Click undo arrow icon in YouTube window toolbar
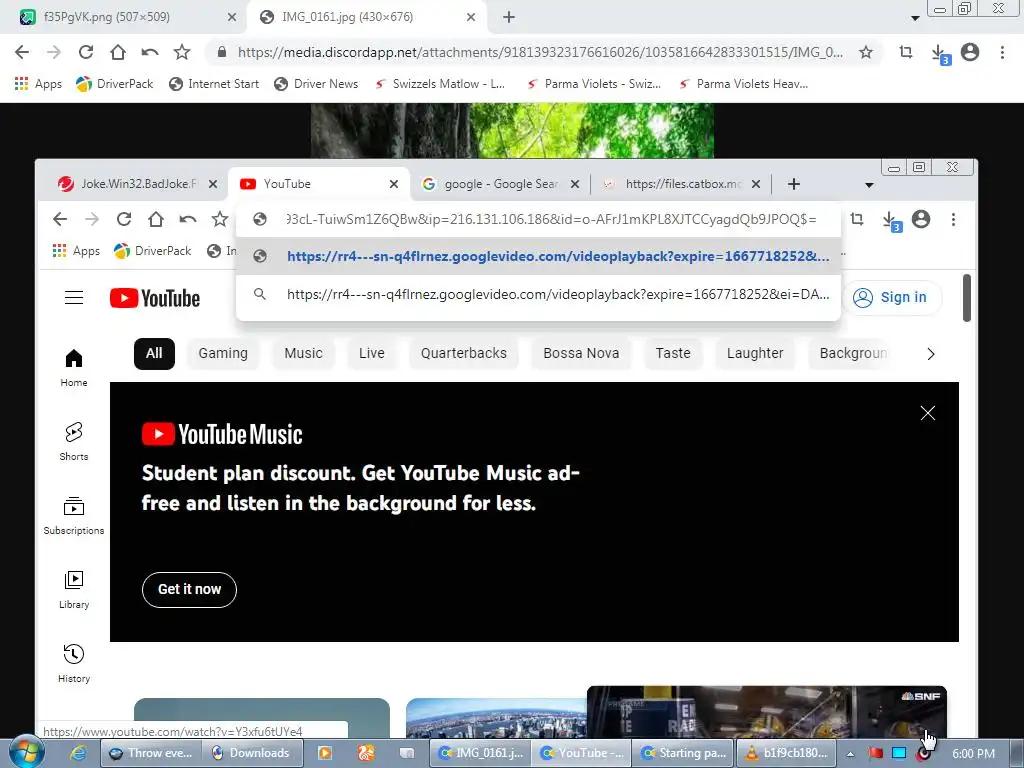 coord(187,219)
